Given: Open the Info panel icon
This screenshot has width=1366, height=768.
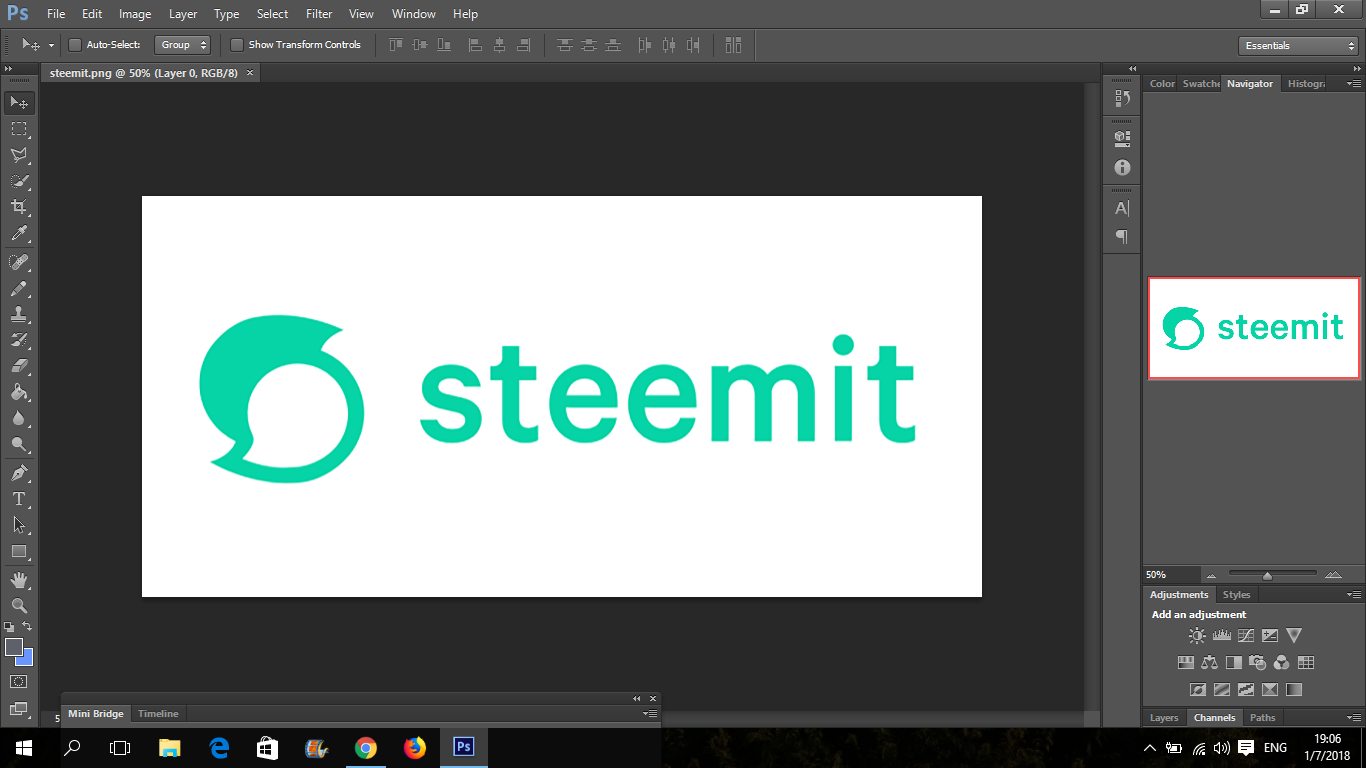Looking at the screenshot, I should coord(1122,167).
